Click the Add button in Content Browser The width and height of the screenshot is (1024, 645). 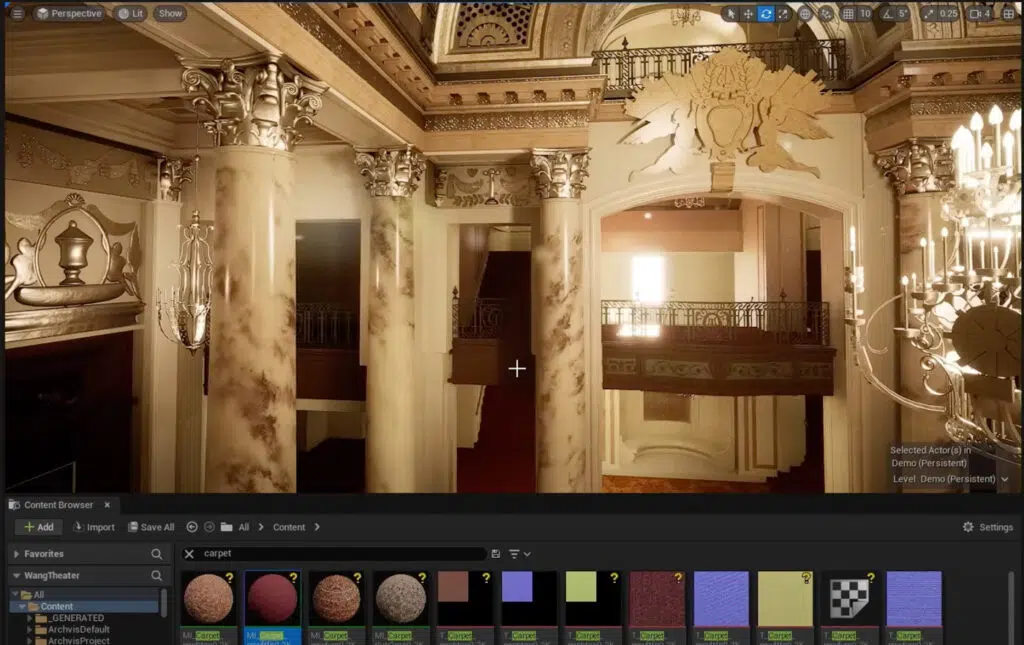38,527
